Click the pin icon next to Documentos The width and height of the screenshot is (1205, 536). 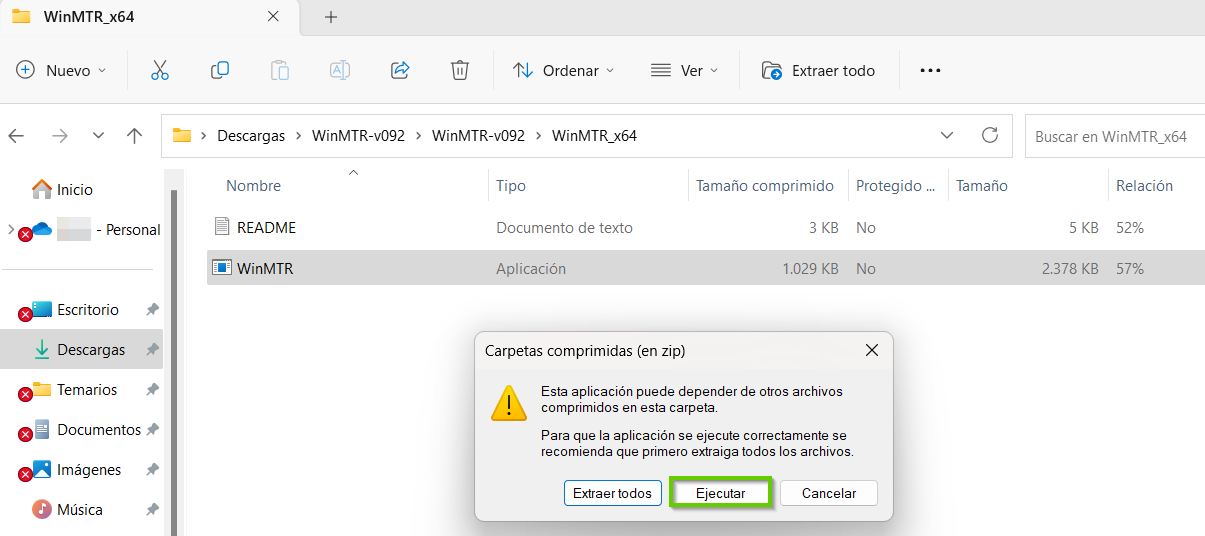tap(152, 430)
